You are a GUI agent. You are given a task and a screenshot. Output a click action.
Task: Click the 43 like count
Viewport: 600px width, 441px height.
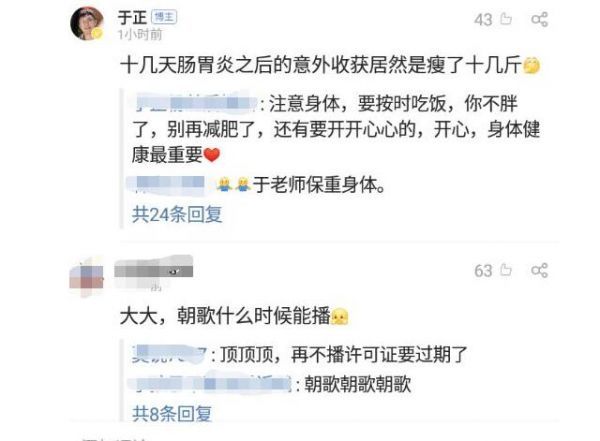click(x=483, y=20)
